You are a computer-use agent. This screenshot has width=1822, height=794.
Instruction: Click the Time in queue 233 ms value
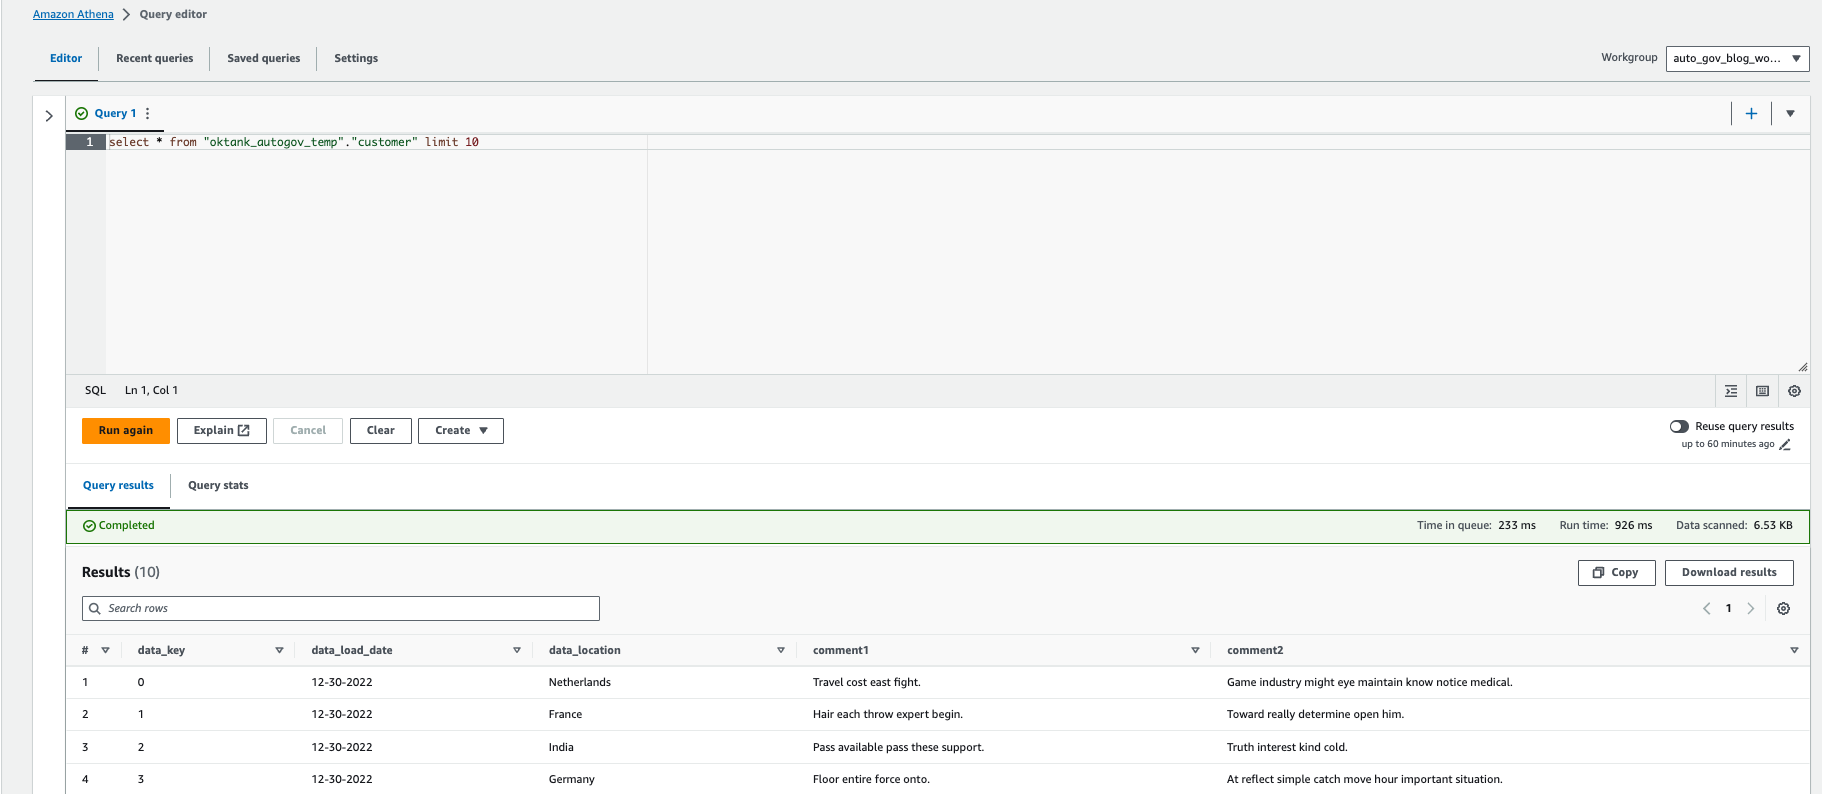click(1517, 526)
